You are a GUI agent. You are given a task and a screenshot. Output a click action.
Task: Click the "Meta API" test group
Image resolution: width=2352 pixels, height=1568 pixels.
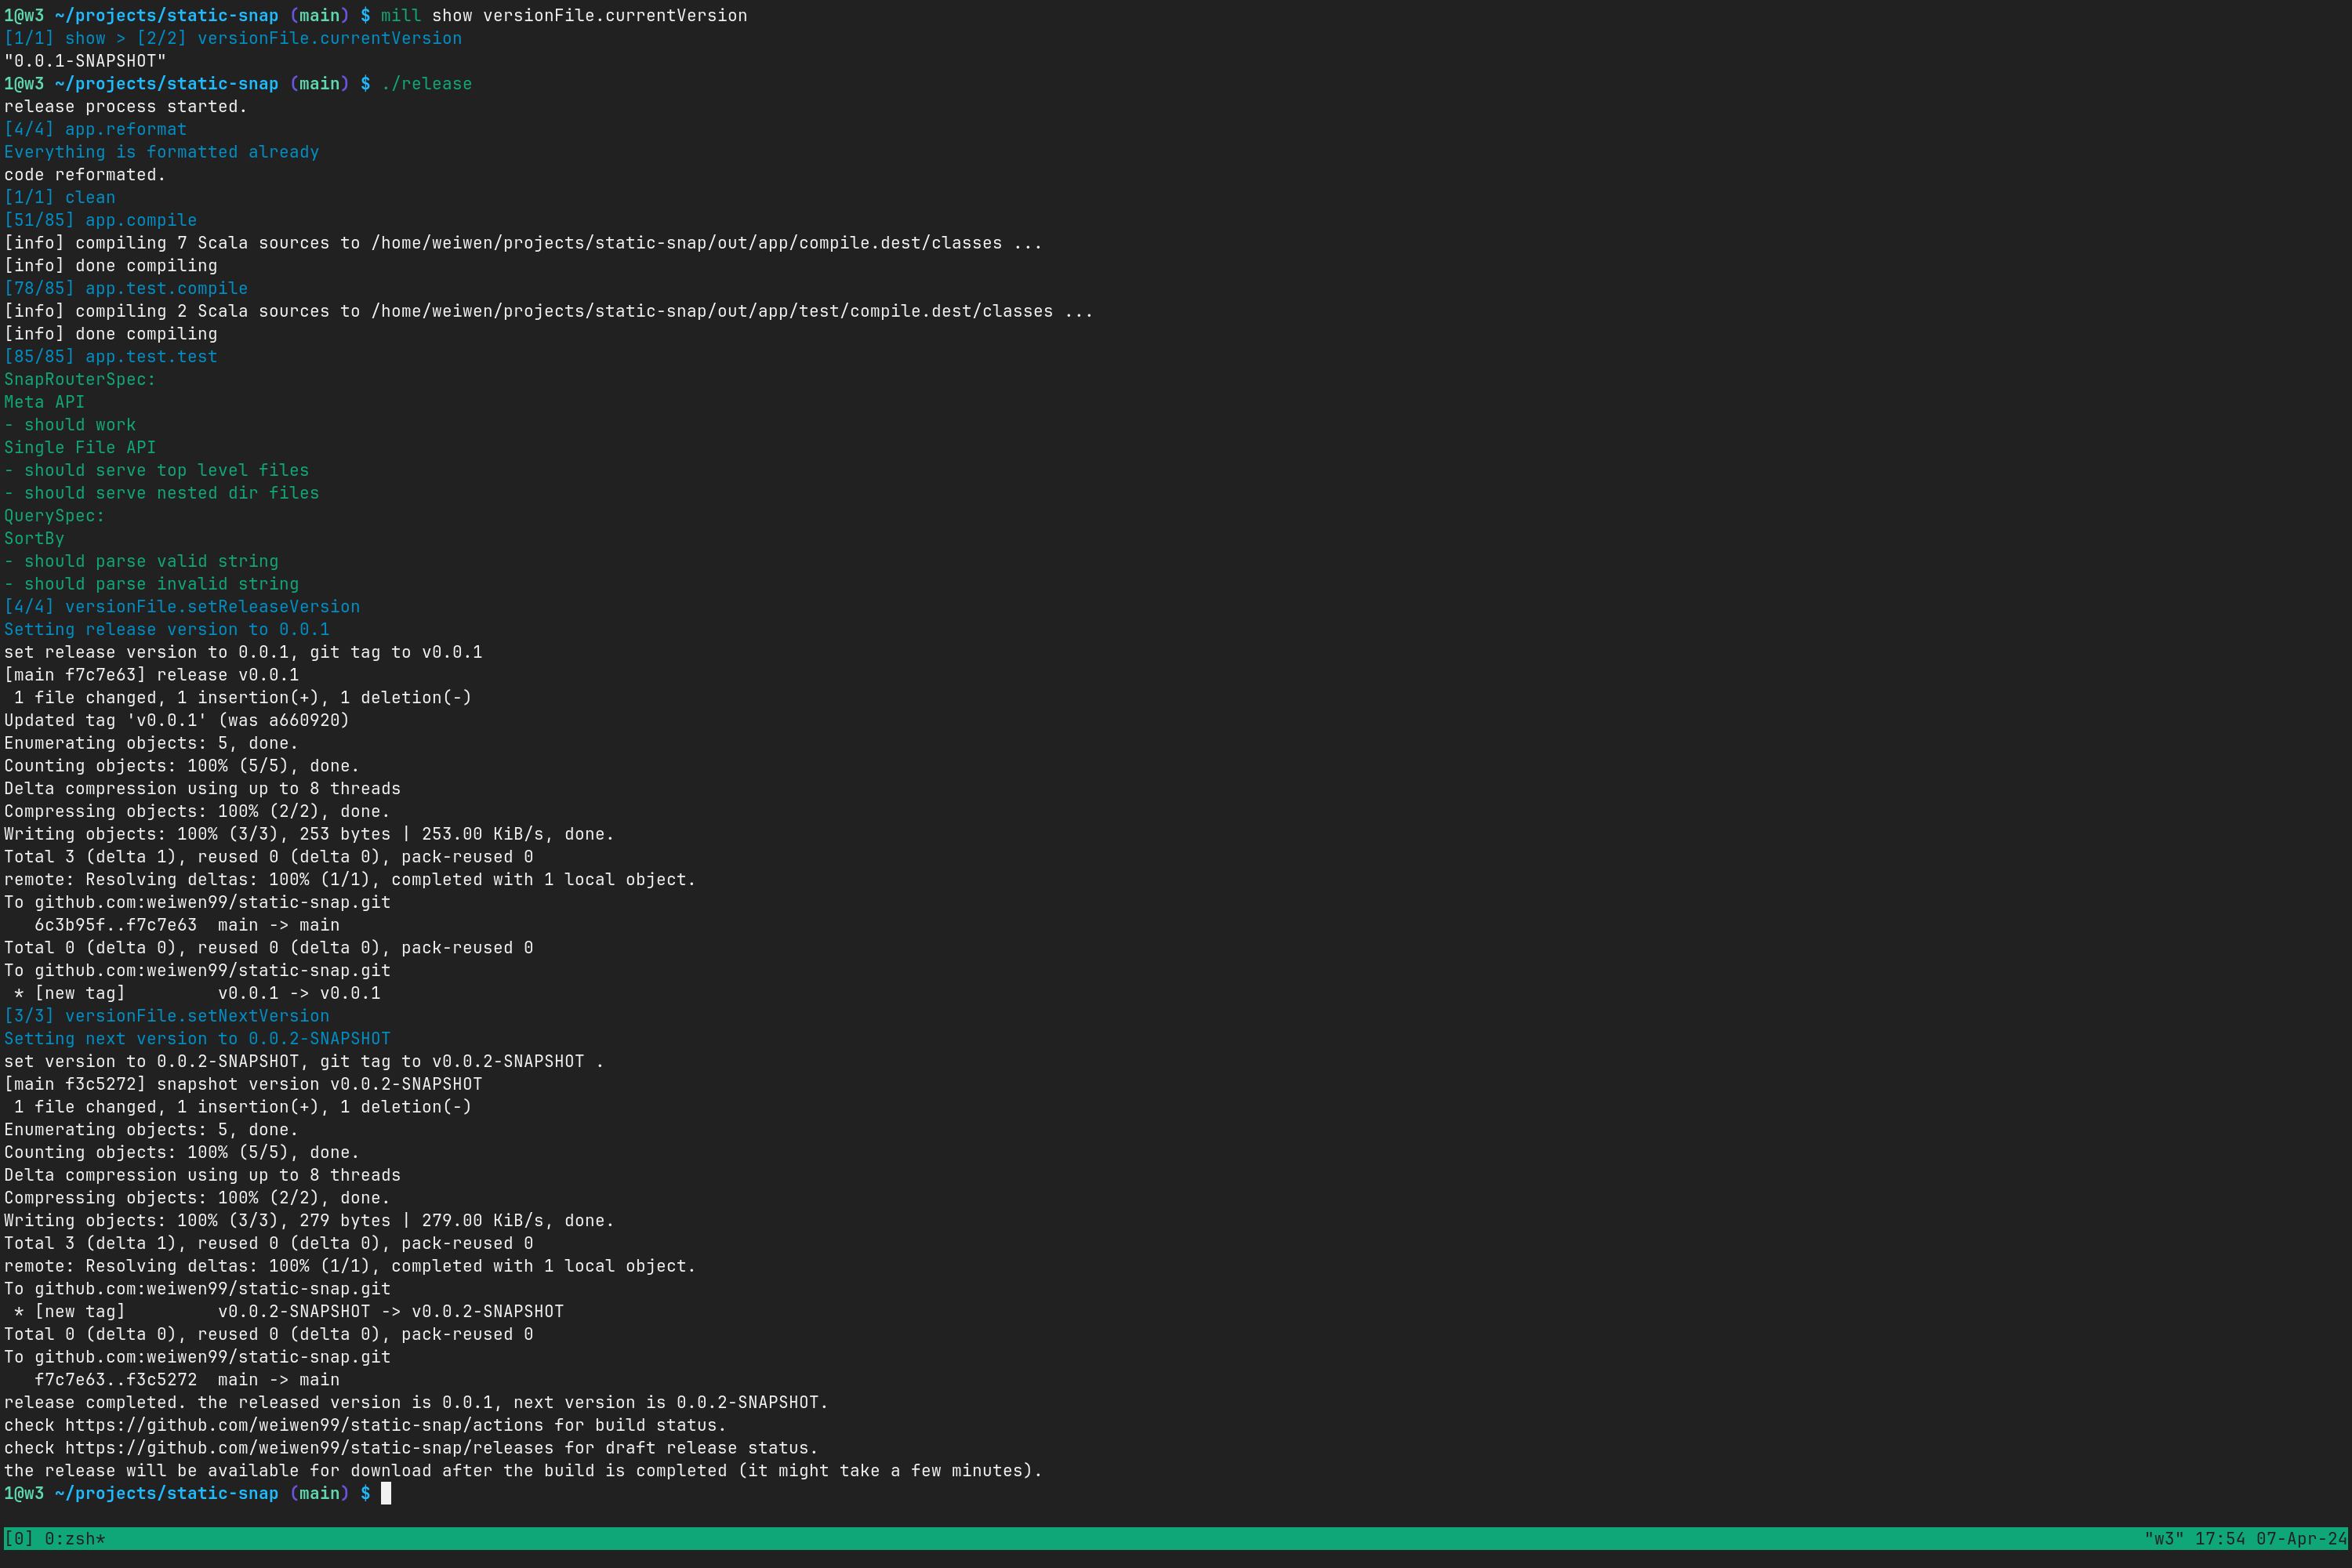[44, 402]
